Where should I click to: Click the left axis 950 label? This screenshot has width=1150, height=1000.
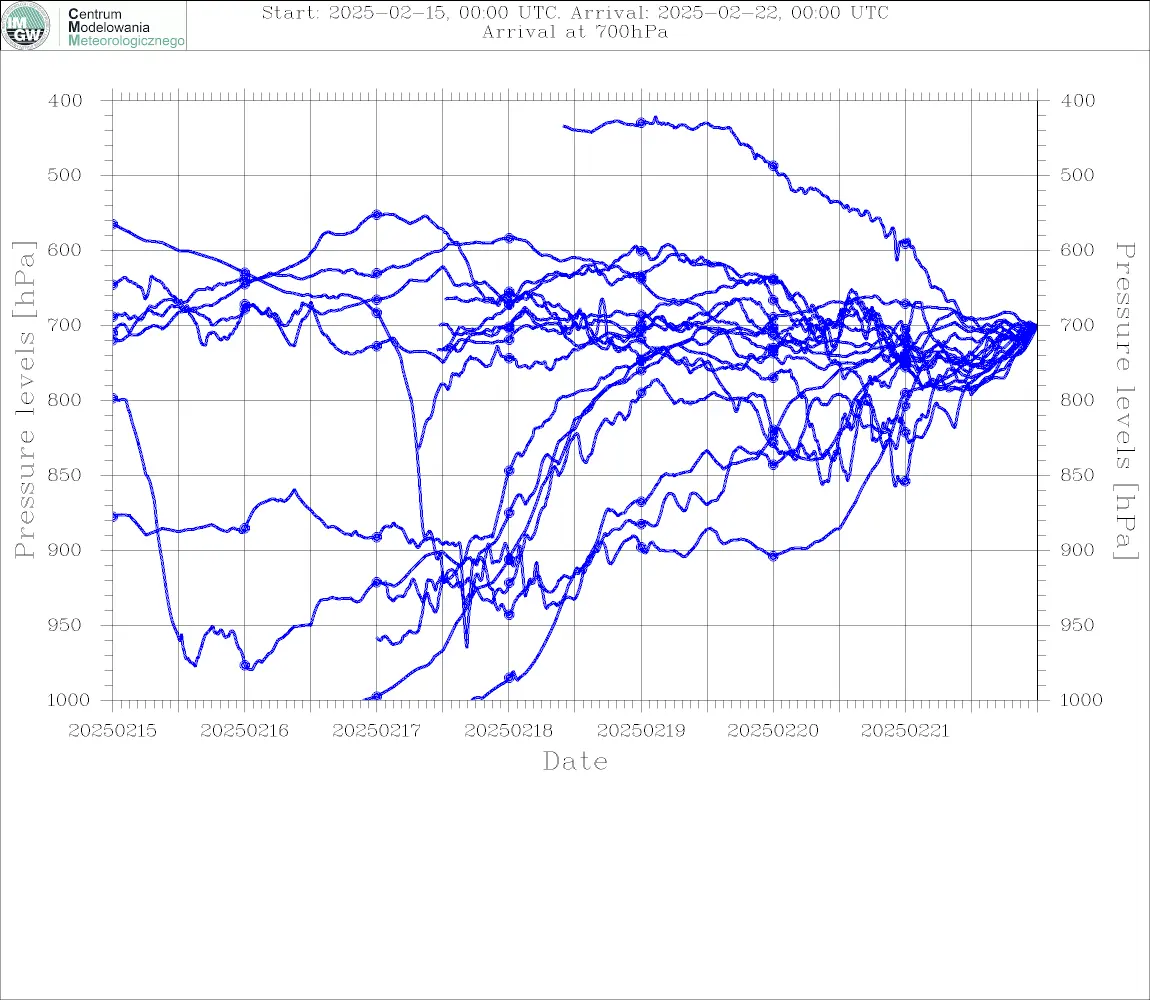65,625
